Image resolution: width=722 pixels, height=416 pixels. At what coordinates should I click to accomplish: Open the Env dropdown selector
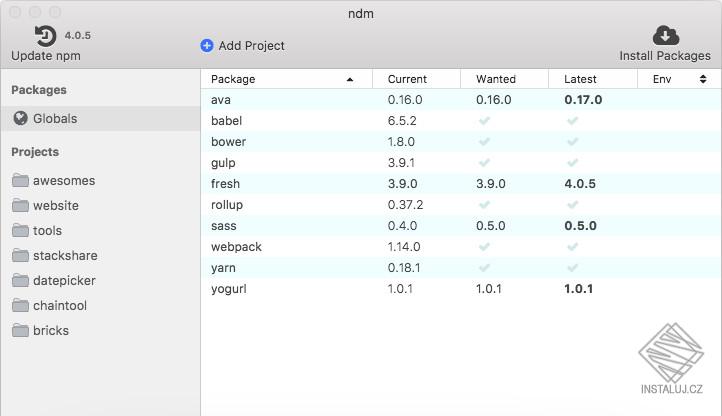tap(702, 79)
